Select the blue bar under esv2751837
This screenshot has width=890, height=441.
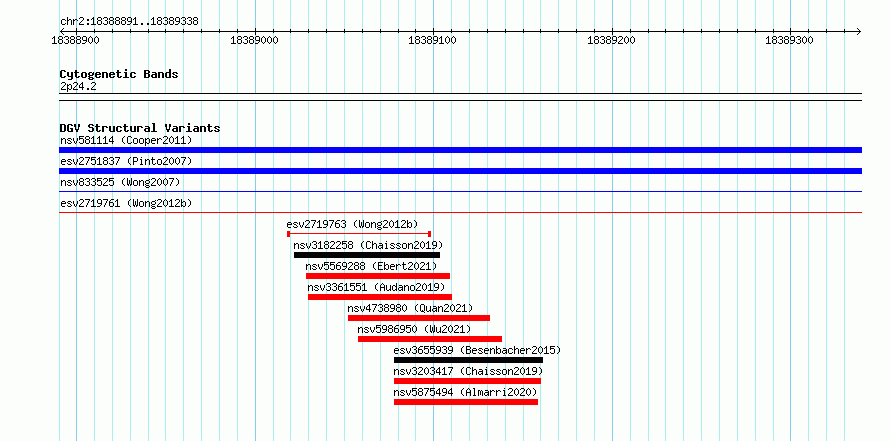[x=460, y=171]
